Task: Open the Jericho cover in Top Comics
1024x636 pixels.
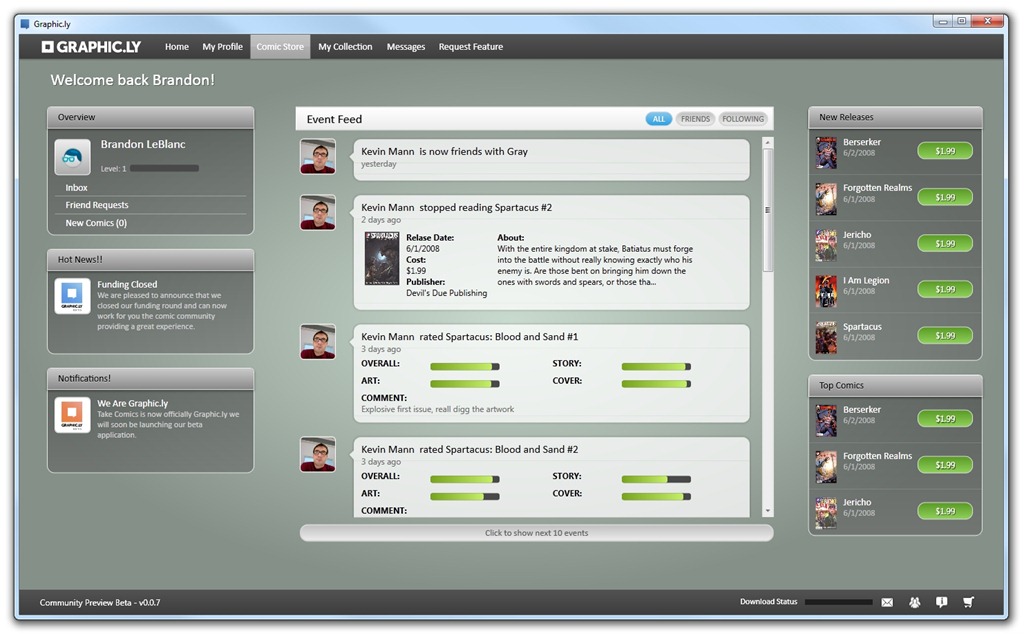Action: 826,513
